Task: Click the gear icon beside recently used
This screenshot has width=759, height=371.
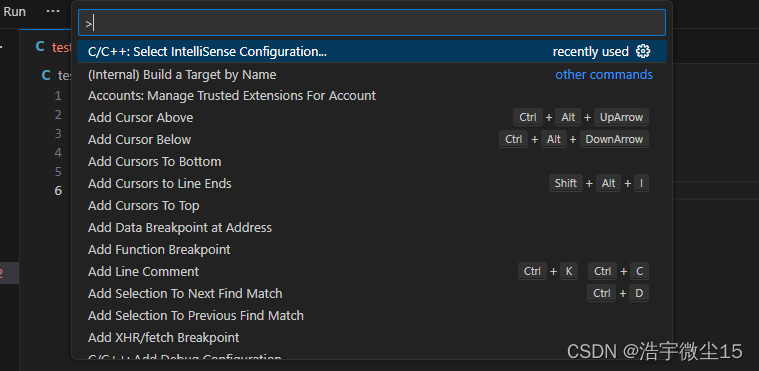Action: coord(643,51)
